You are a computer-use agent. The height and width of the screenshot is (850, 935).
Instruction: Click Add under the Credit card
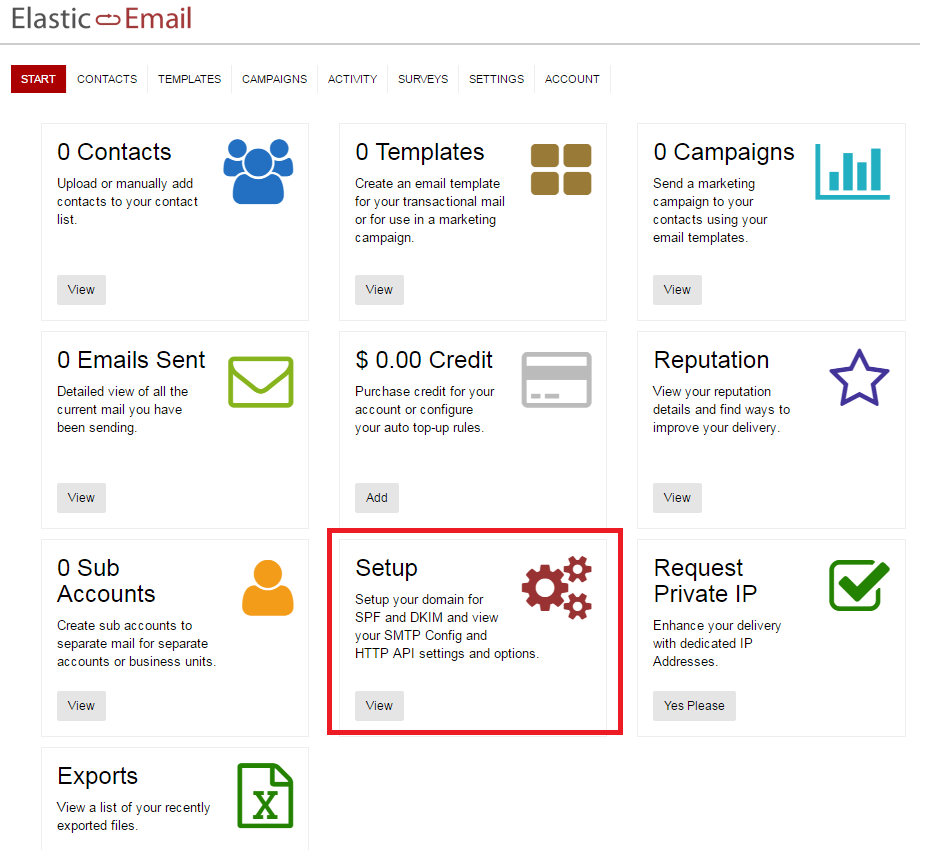pos(377,497)
